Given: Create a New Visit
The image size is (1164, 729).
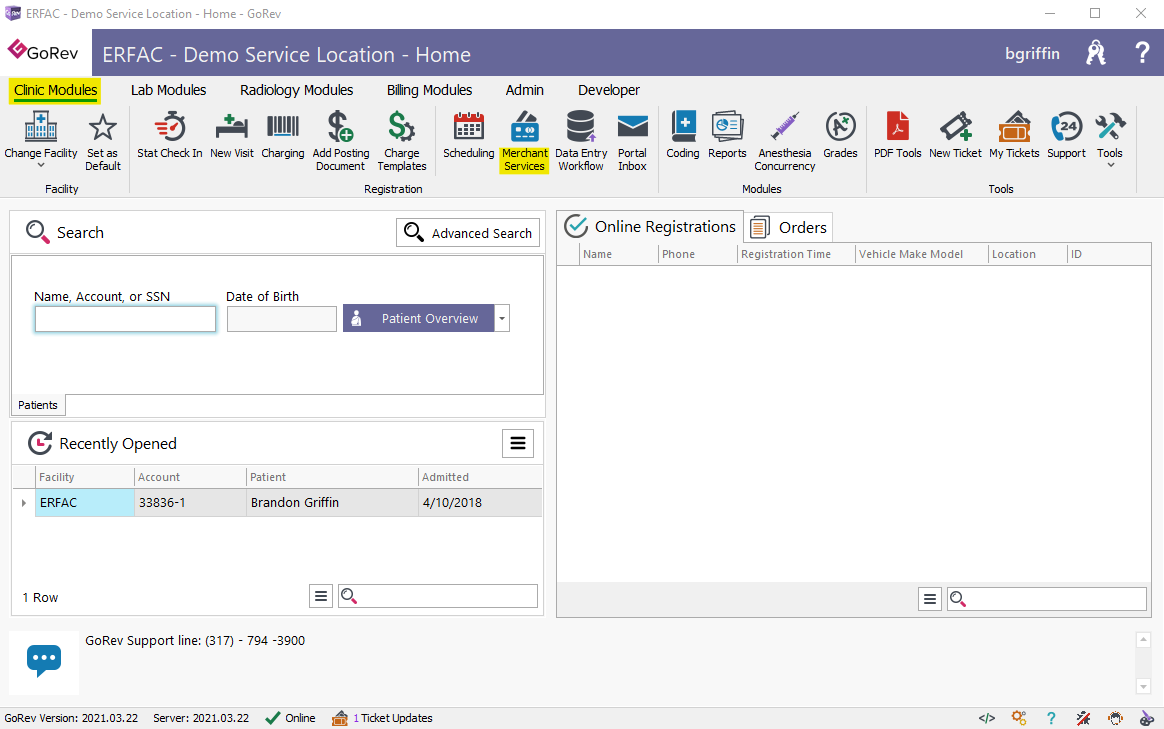Looking at the screenshot, I should click(232, 135).
